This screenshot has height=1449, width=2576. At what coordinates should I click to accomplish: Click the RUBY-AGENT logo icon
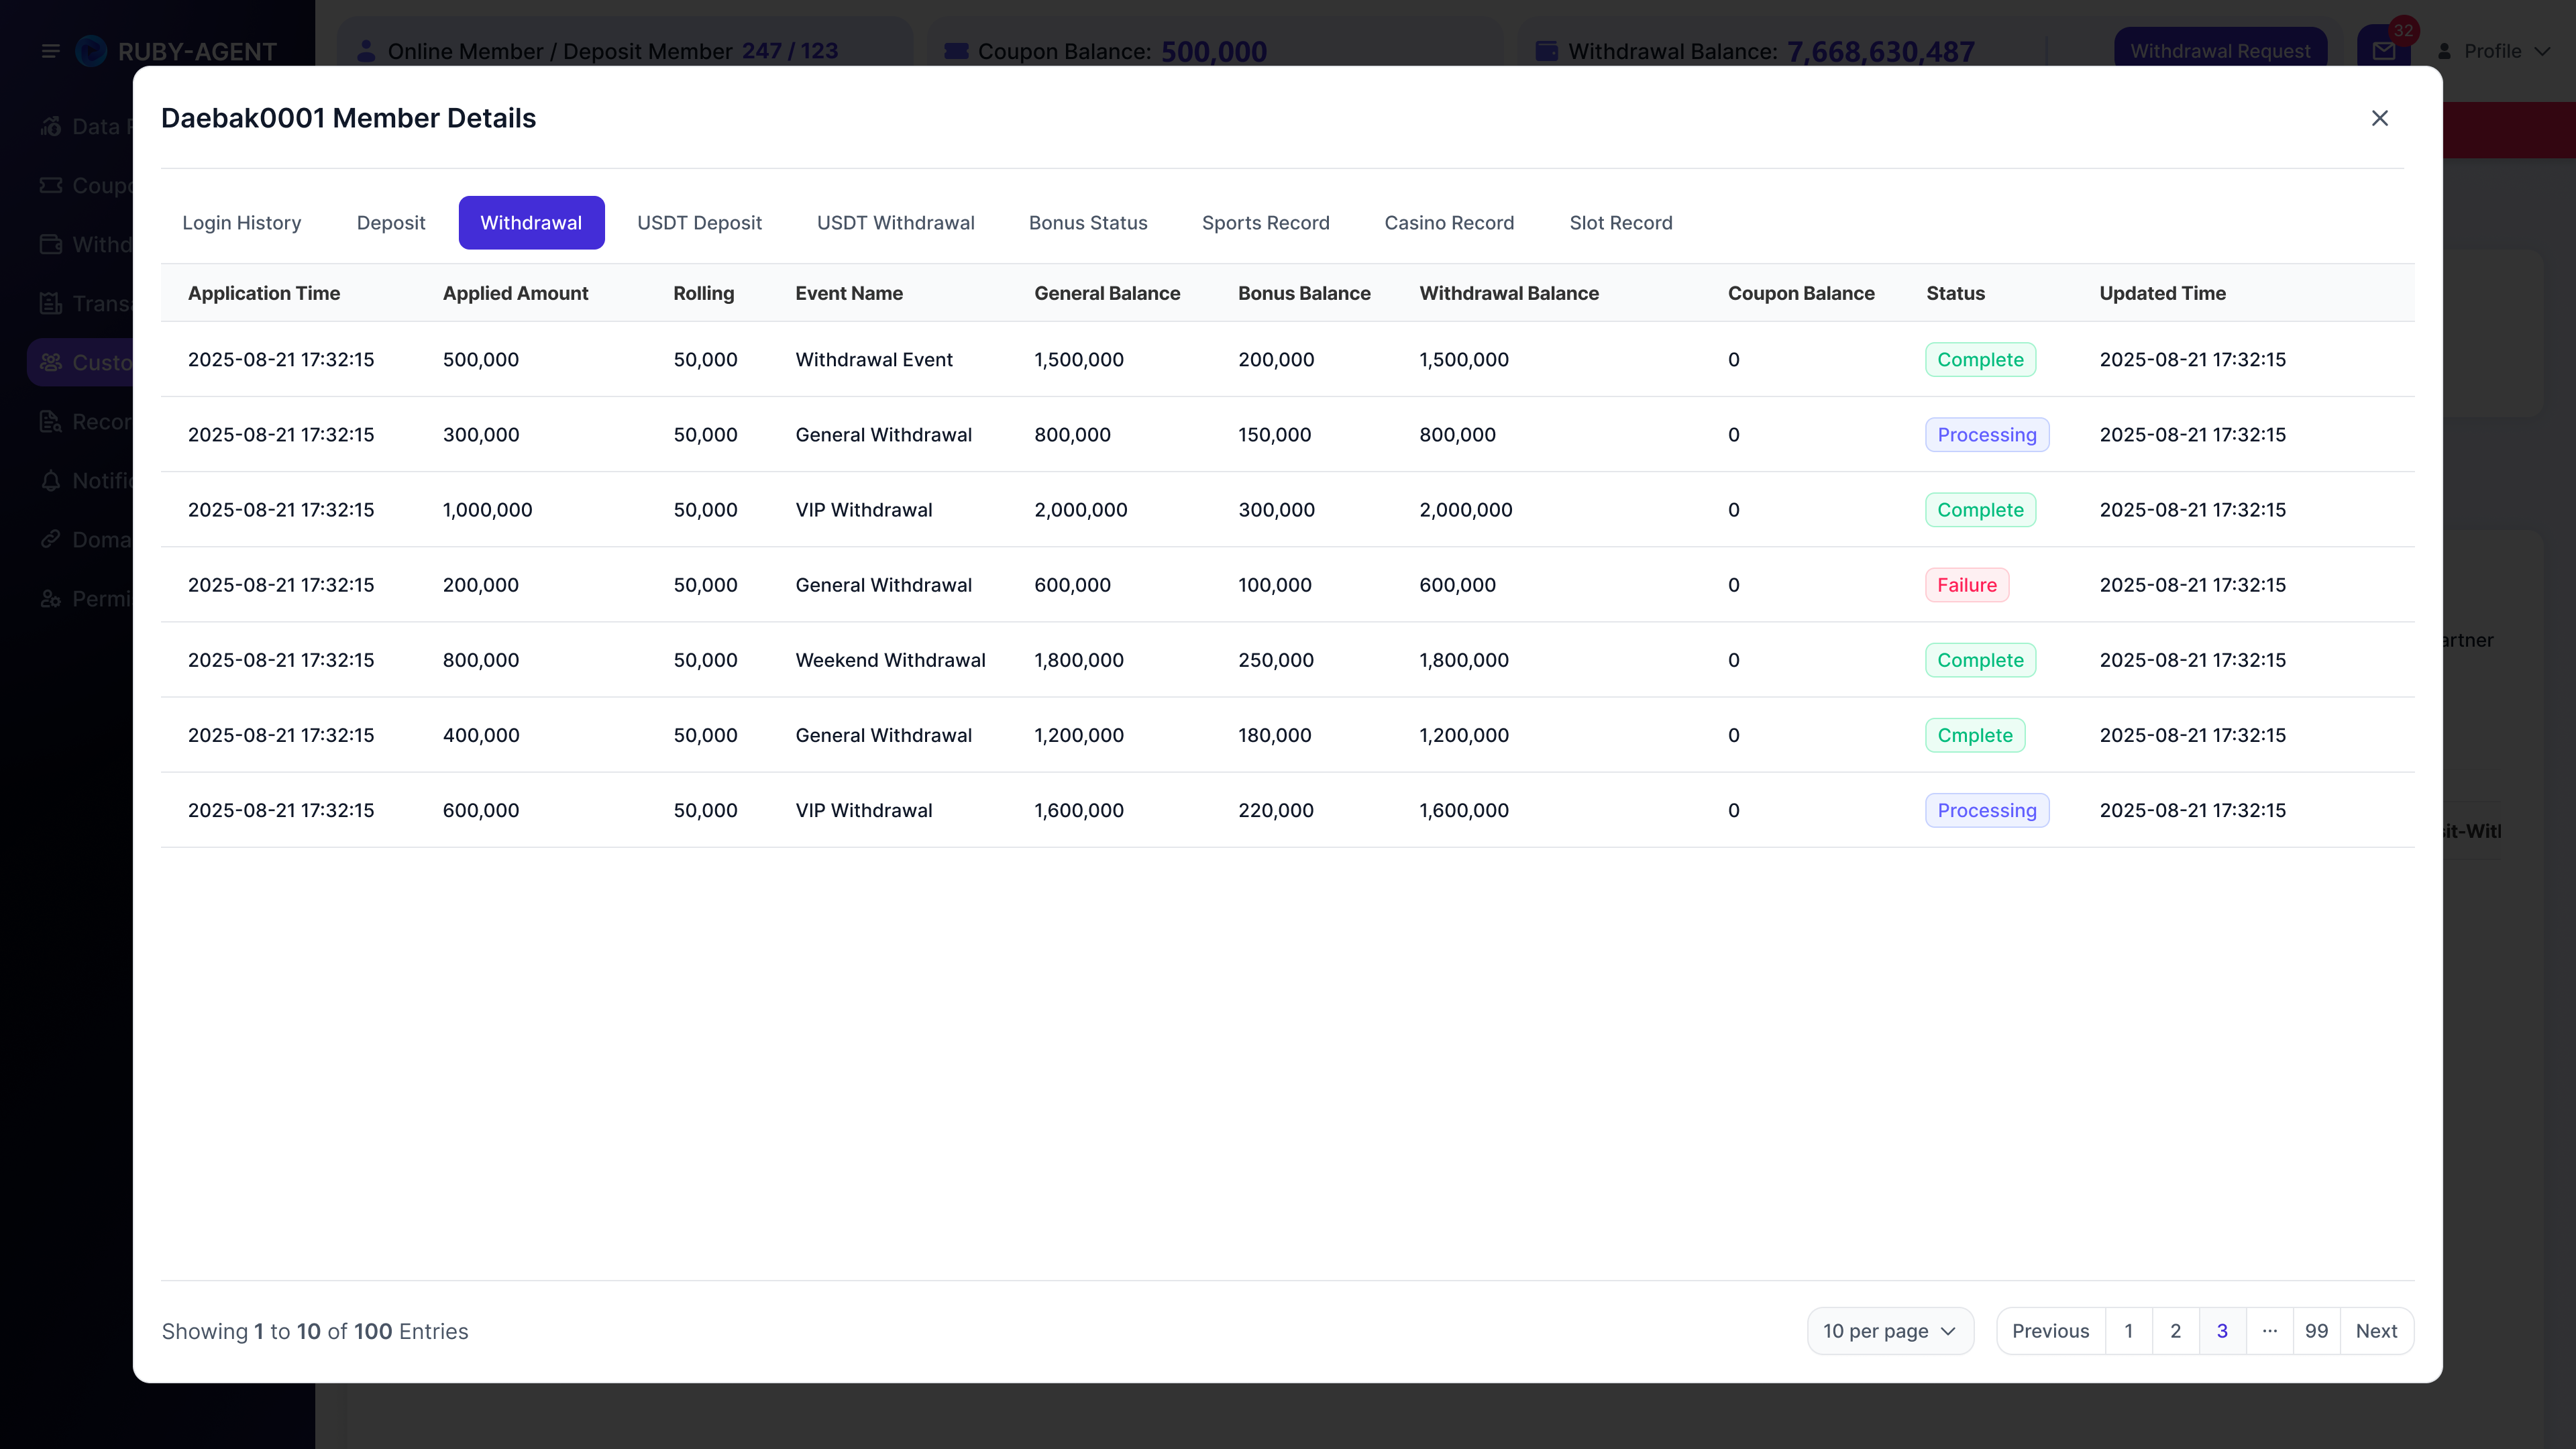pyautogui.click(x=91, y=51)
